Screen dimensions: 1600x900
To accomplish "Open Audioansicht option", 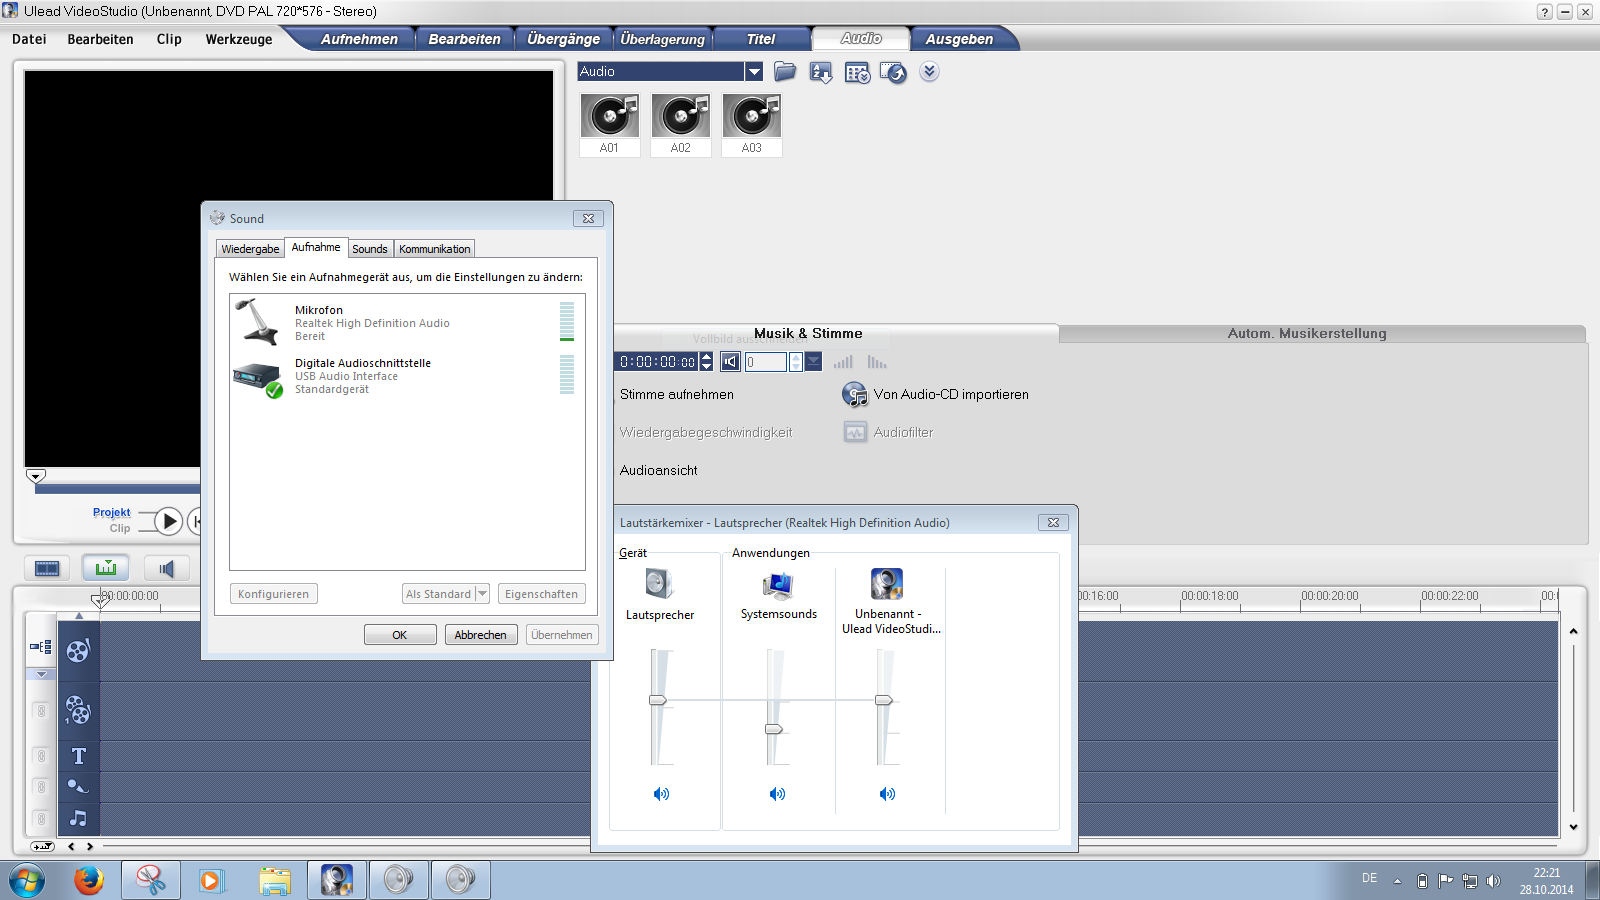I will [659, 470].
